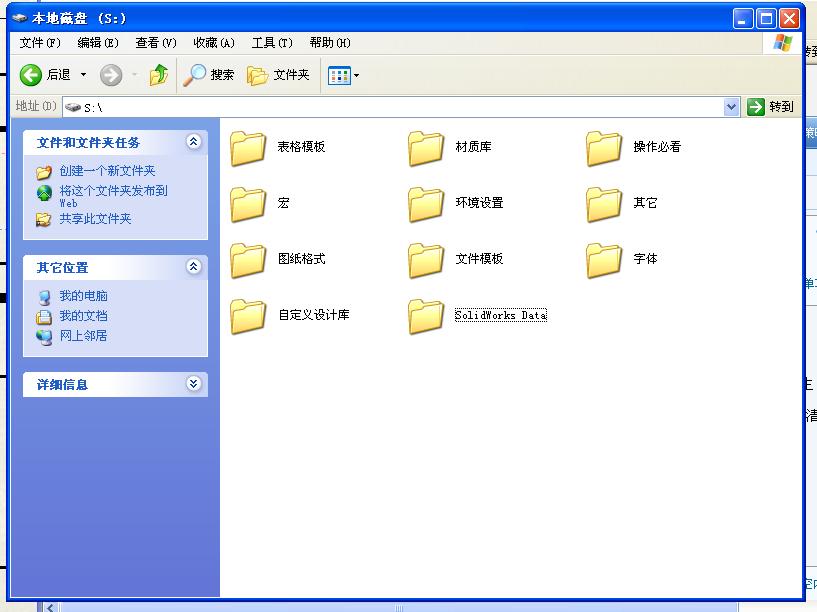Open the 编辑(E) menu

pos(98,43)
